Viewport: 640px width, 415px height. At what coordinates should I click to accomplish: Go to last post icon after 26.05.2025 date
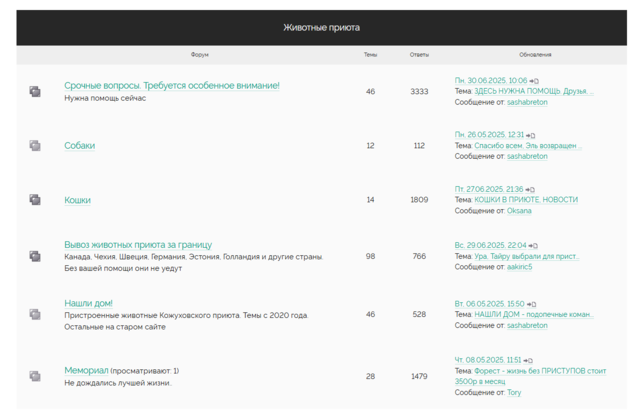pyautogui.click(x=530, y=135)
